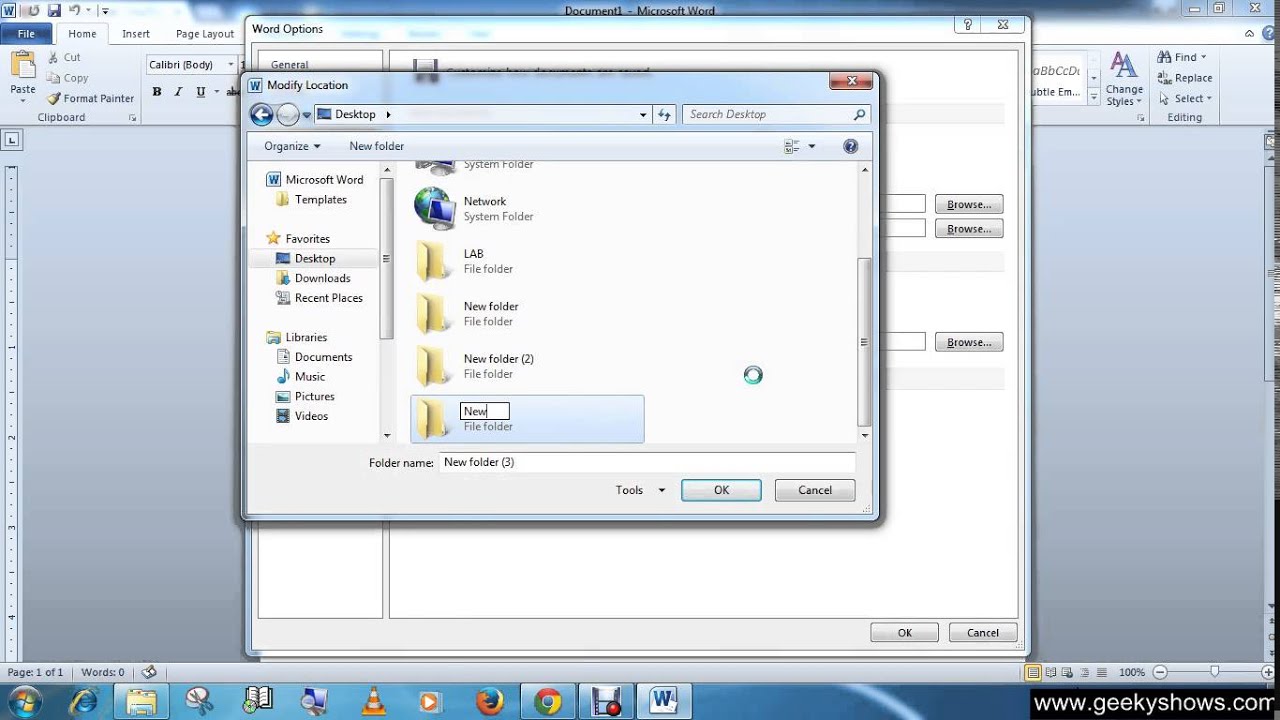Open the change-view dropdown in Modify Location
Image resolution: width=1280 pixels, height=720 pixels.
(811, 146)
